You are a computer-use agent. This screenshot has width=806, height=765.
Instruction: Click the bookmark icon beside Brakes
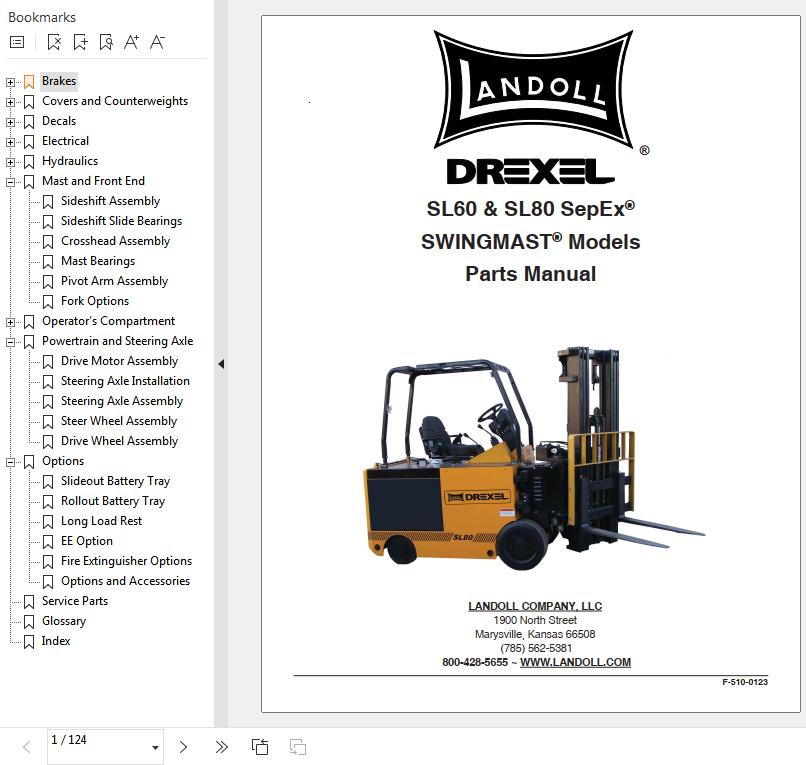click(x=29, y=82)
